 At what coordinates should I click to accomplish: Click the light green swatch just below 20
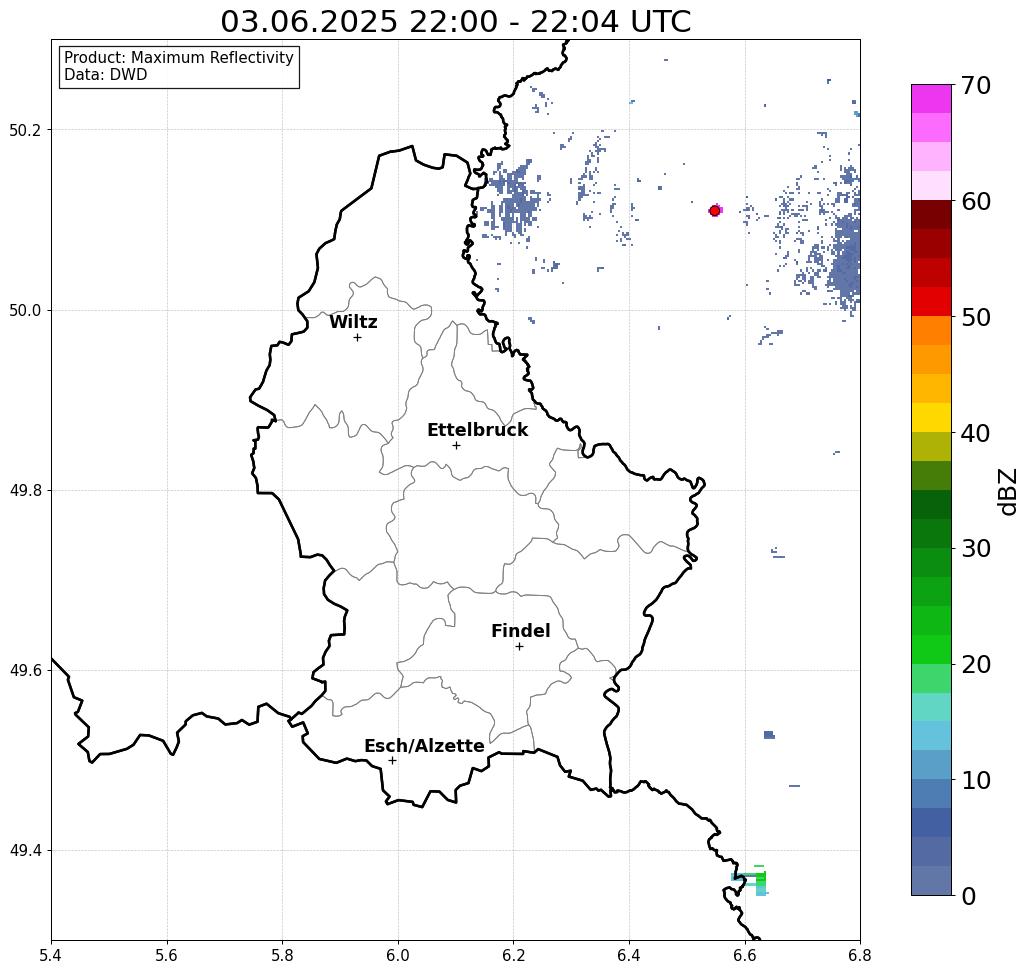coord(931,678)
